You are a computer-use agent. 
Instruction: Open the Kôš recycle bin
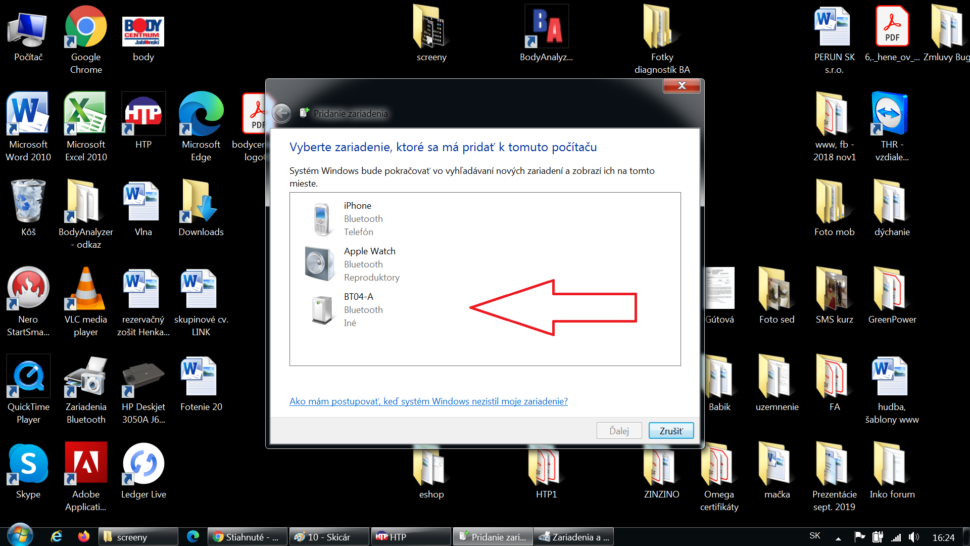click(x=28, y=208)
